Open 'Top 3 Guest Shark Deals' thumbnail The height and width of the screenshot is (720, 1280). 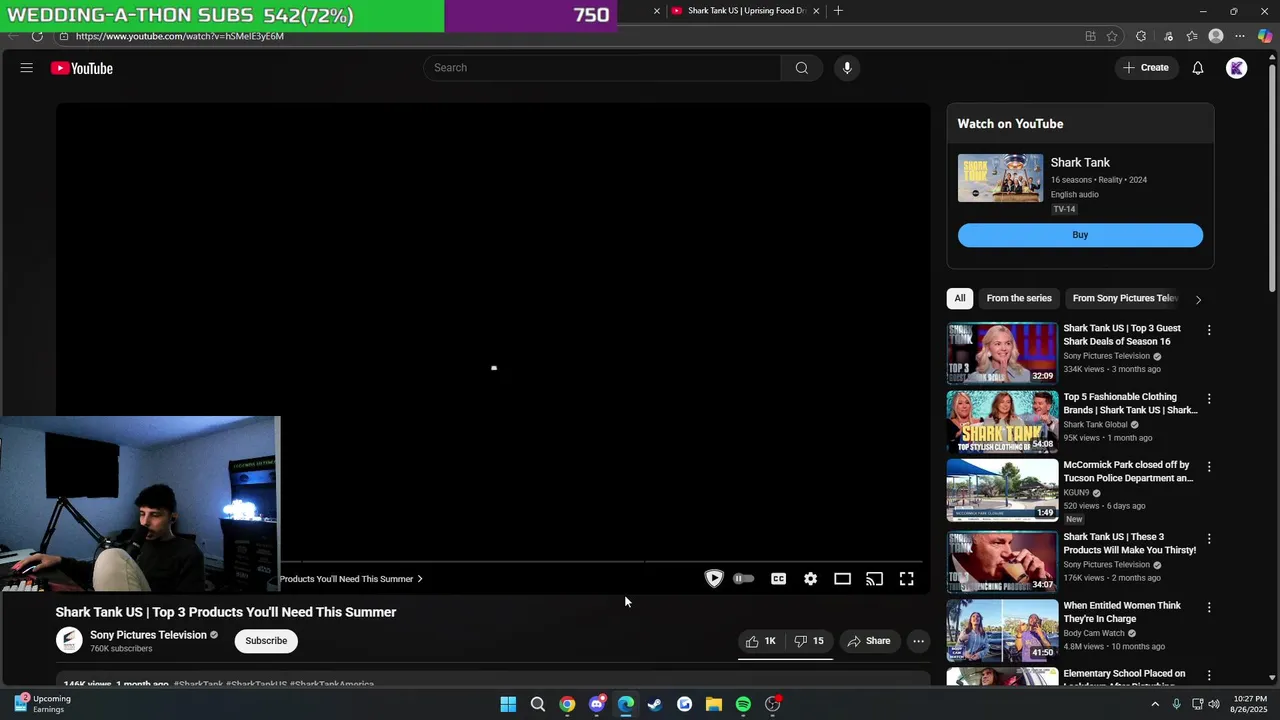[x=1002, y=353]
